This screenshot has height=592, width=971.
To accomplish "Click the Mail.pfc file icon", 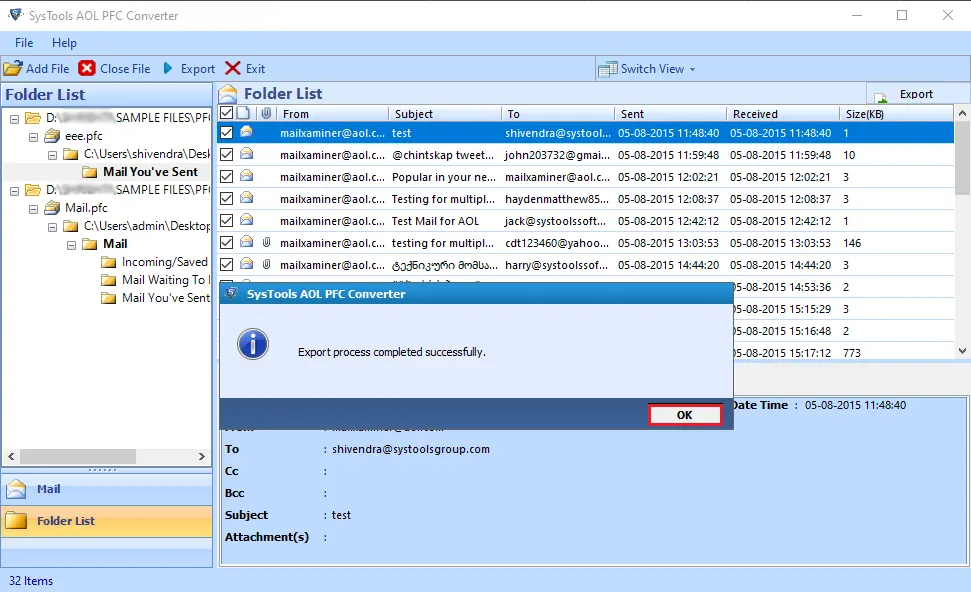I will coord(53,207).
